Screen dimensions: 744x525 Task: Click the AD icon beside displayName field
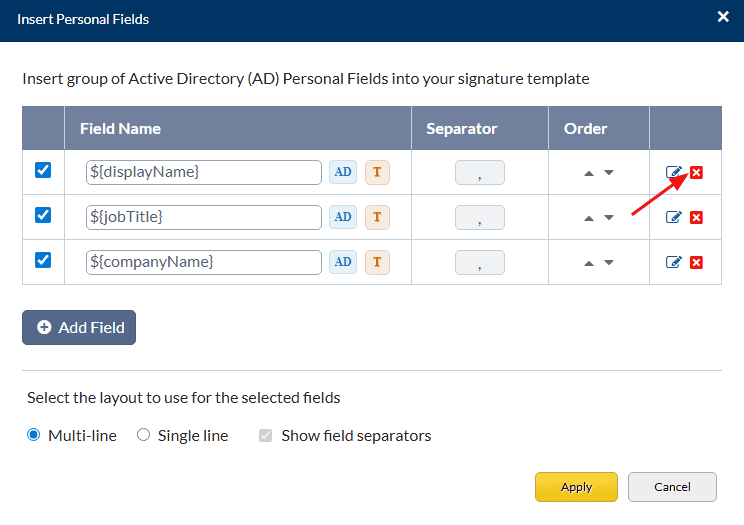click(x=343, y=172)
